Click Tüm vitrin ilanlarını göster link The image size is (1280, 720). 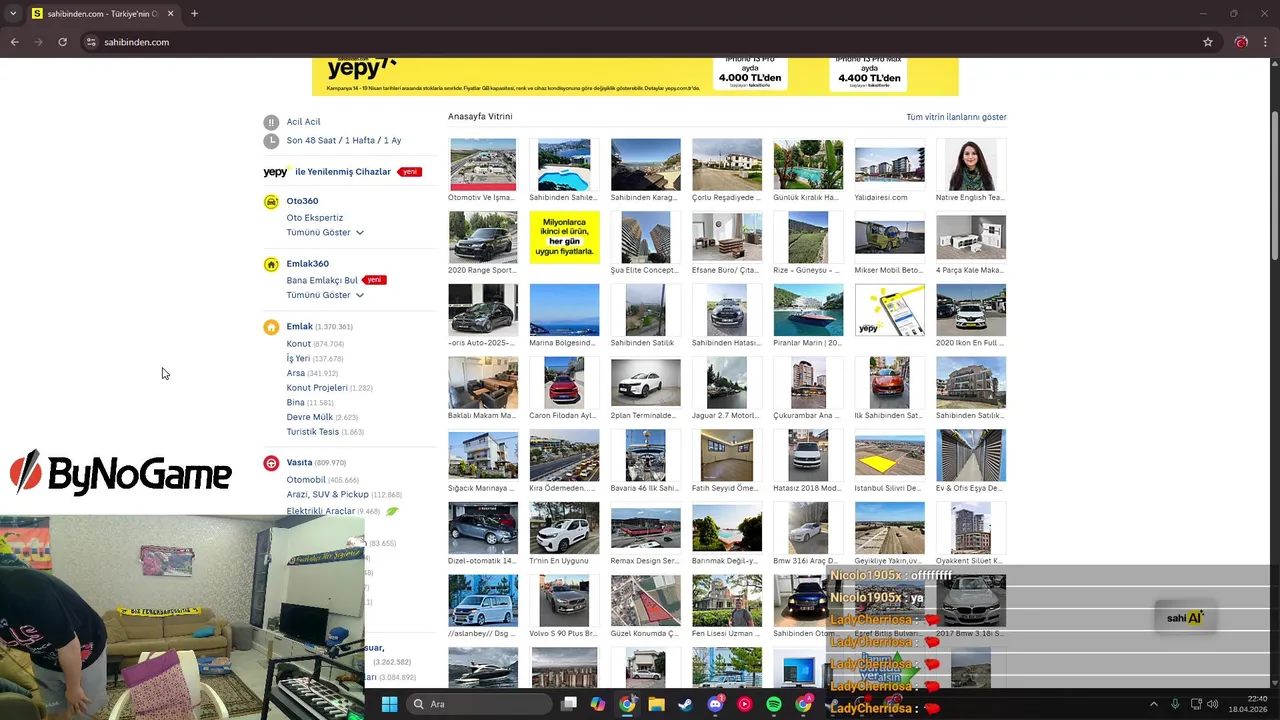pyautogui.click(x=956, y=117)
